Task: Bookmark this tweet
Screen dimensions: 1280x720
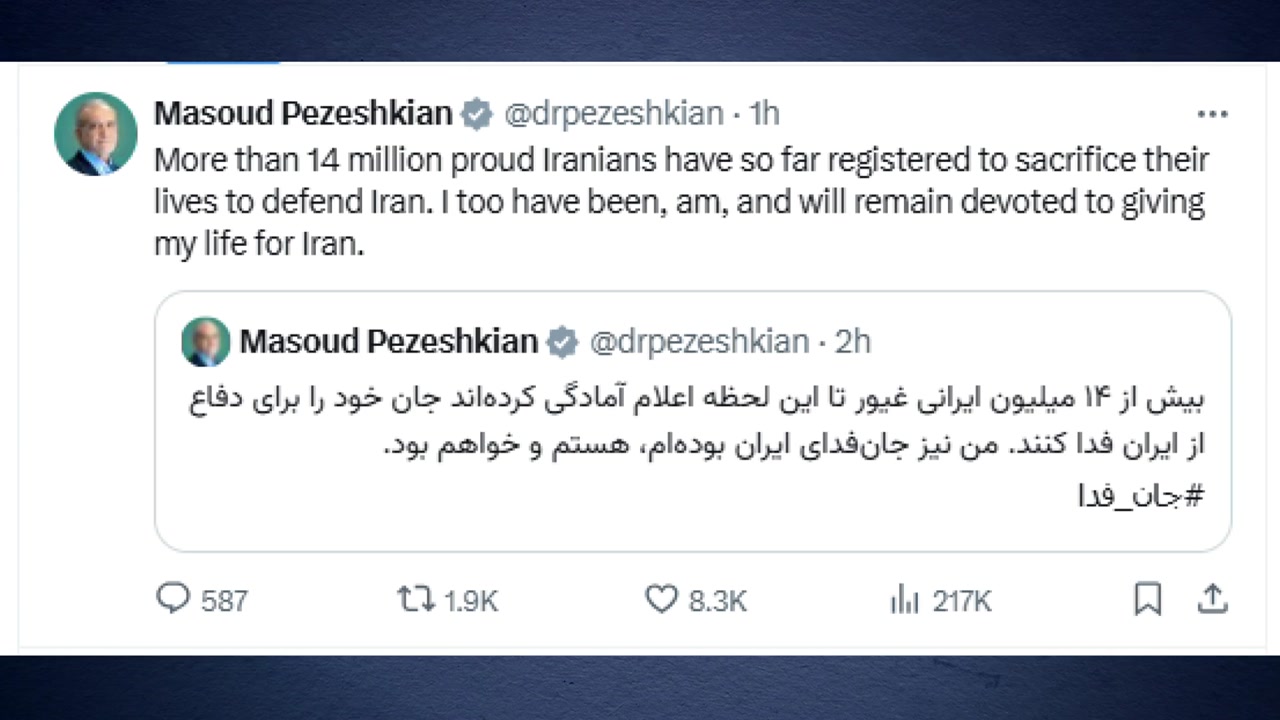Action: (1148, 599)
